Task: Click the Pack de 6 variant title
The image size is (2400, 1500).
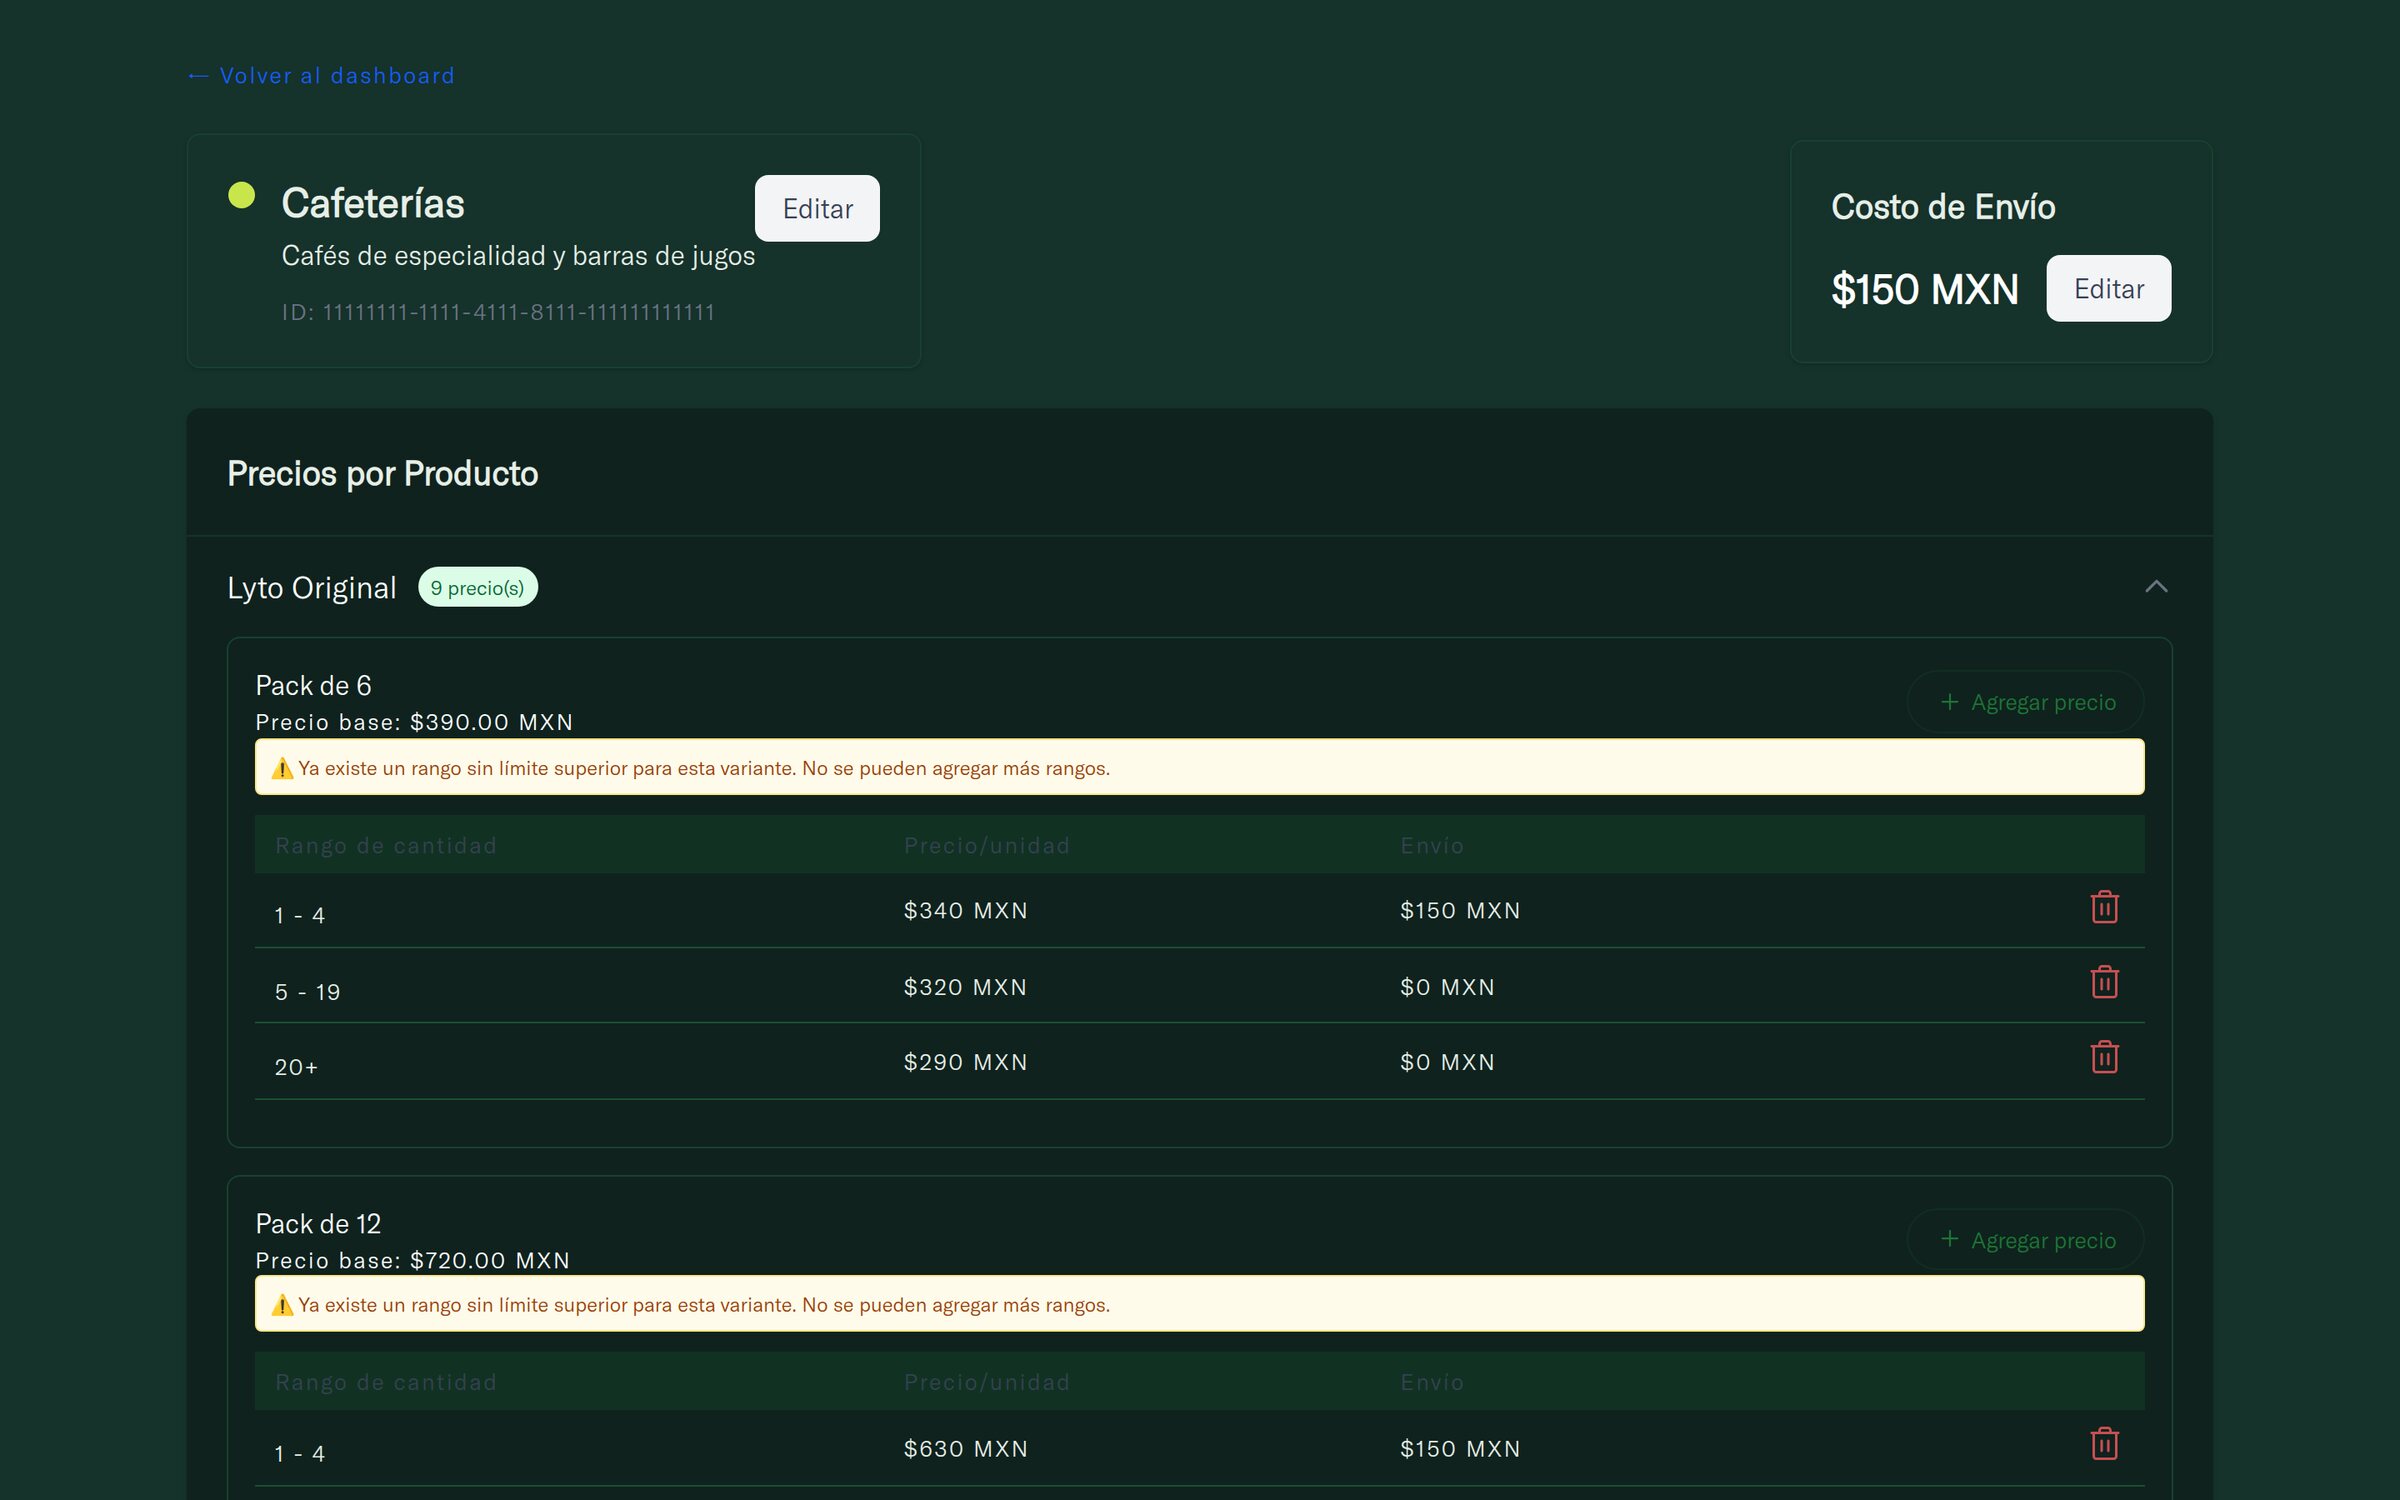Action: coord(313,685)
